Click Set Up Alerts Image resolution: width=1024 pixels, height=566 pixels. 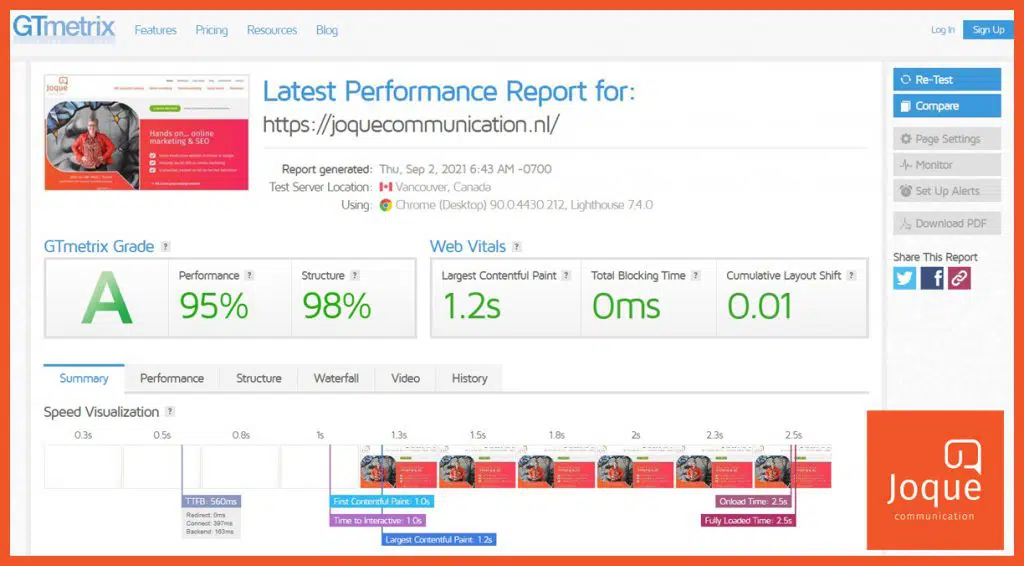(x=947, y=191)
